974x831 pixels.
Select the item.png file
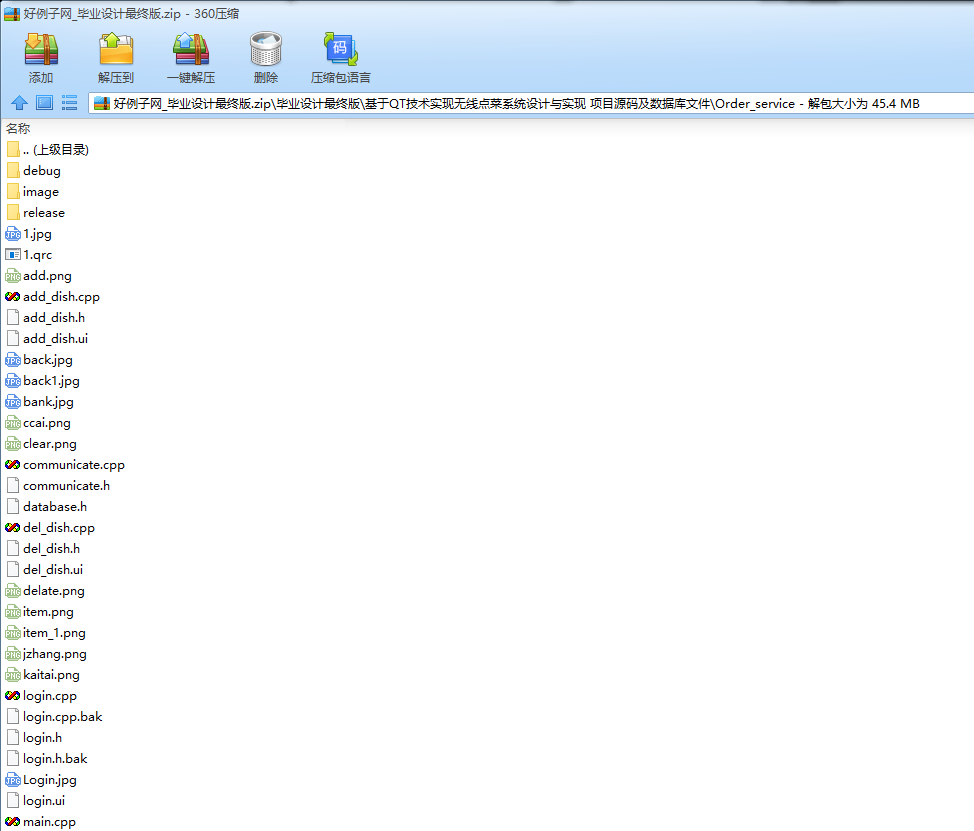(40, 612)
